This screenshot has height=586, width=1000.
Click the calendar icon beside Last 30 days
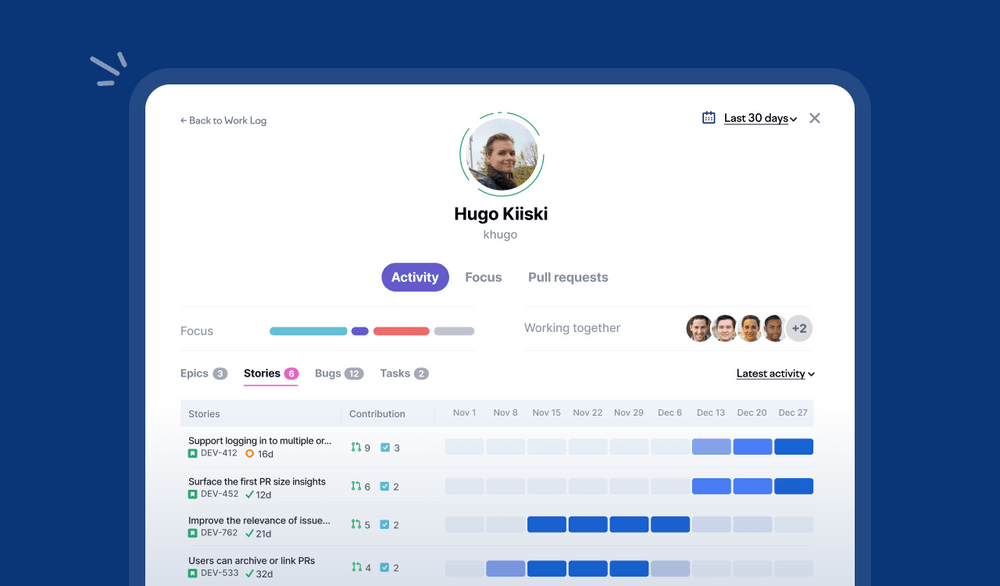coord(708,117)
